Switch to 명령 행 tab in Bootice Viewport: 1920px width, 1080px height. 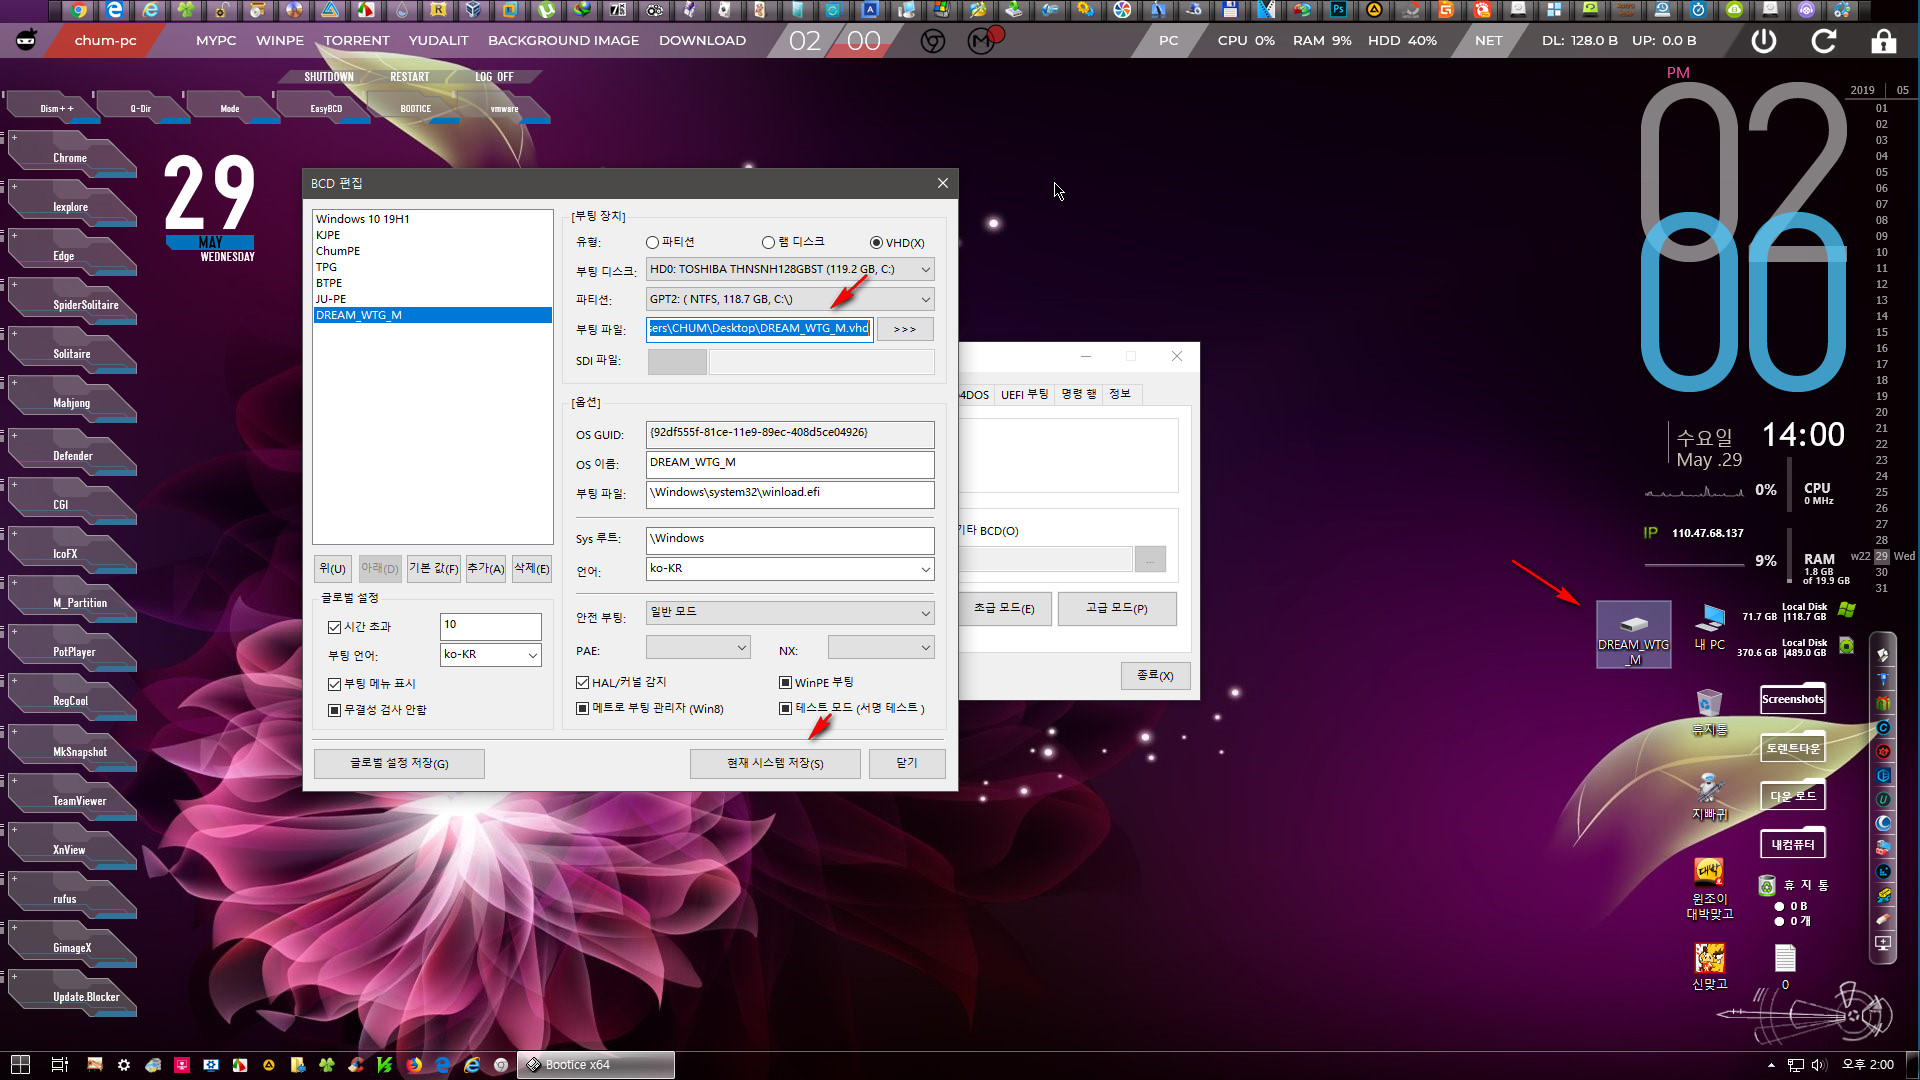1078,394
